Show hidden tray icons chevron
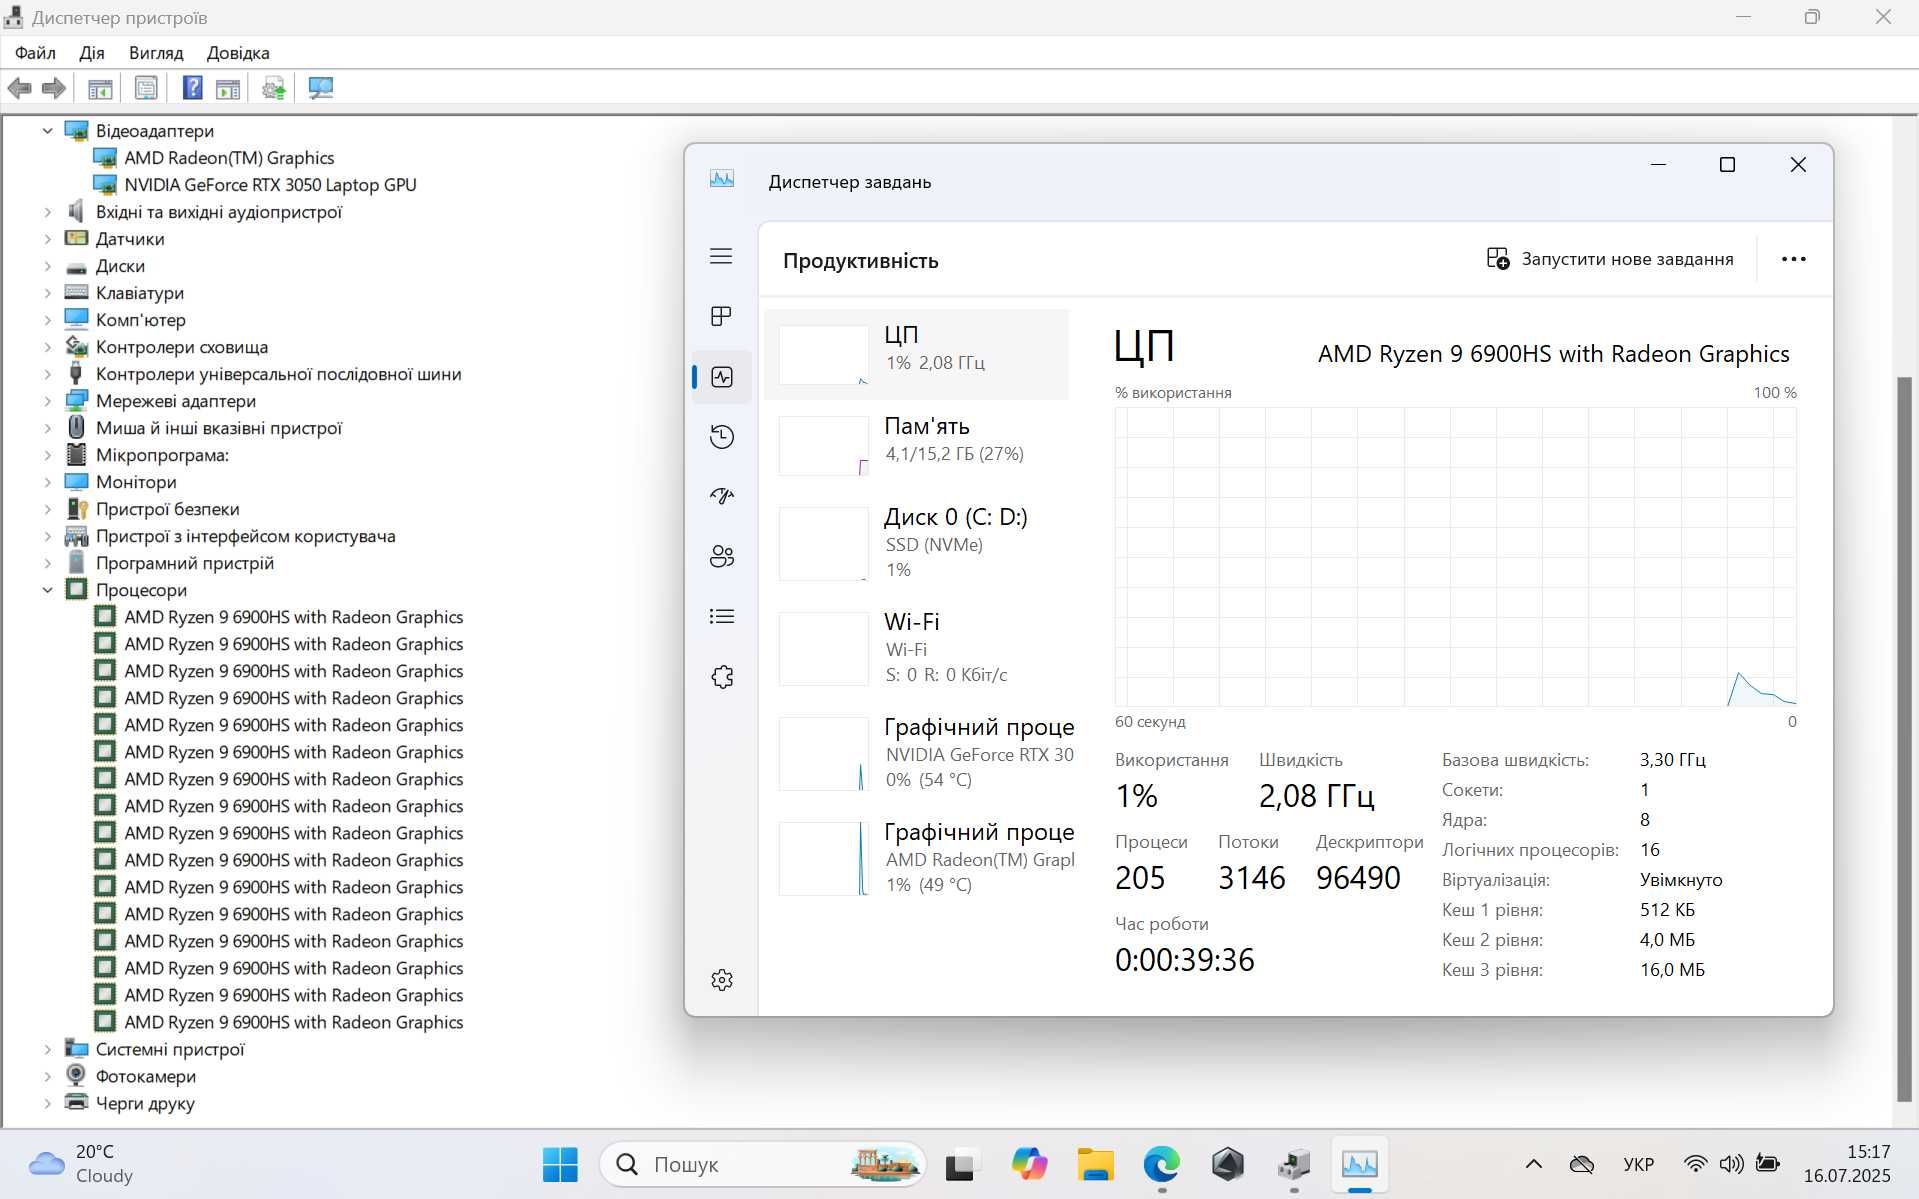Screen dimensions: 1919x1199 (x=1533, y=1164)
